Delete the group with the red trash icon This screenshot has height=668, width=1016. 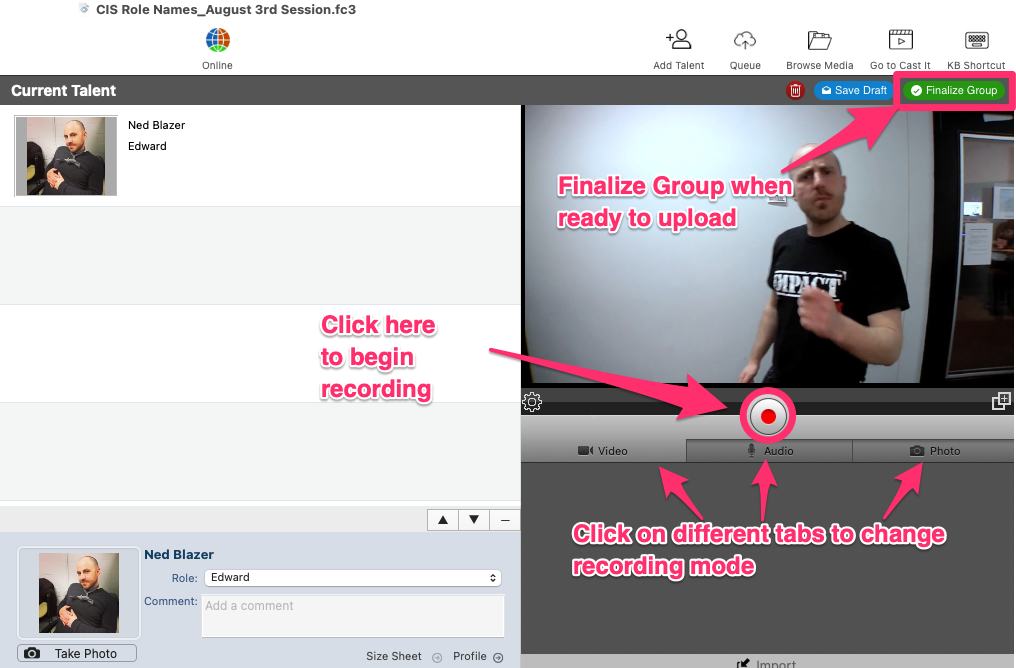[x=796, y=91]
